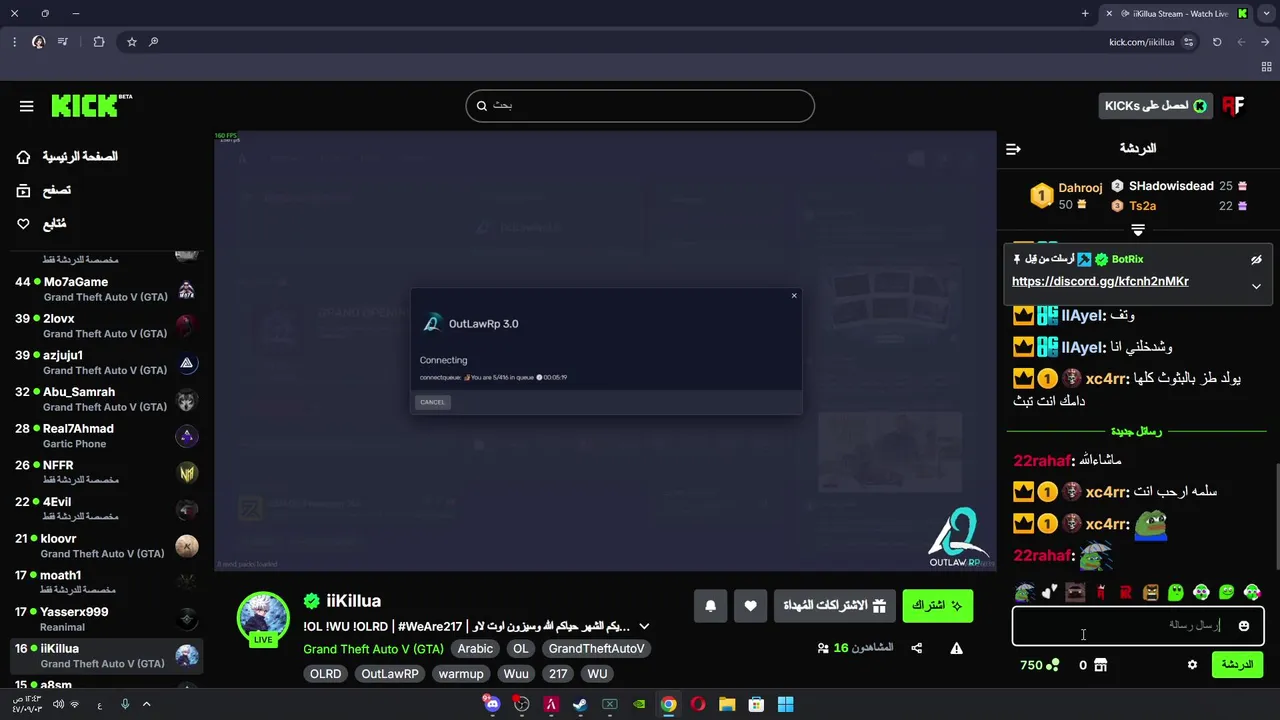Expand the chat leaderboard arrow
Screen dimensions: 1280x720
[1138, 230]
